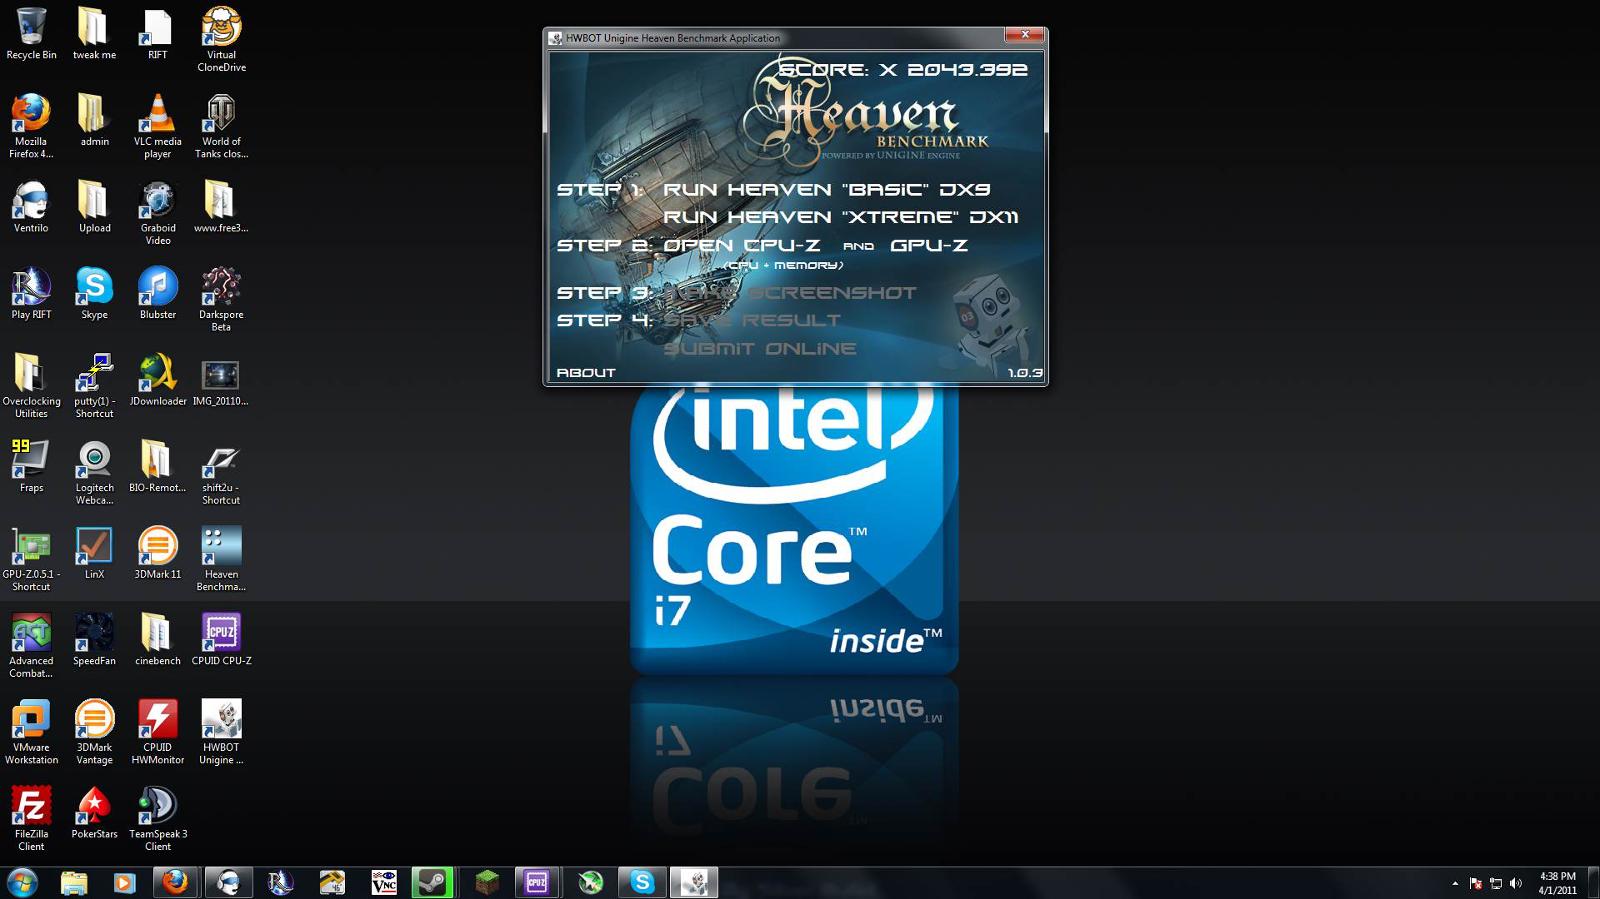The image size is (1600, 899).
Task: Select the Darkspore Beta desktop icon
Action: tap(221, 299)
